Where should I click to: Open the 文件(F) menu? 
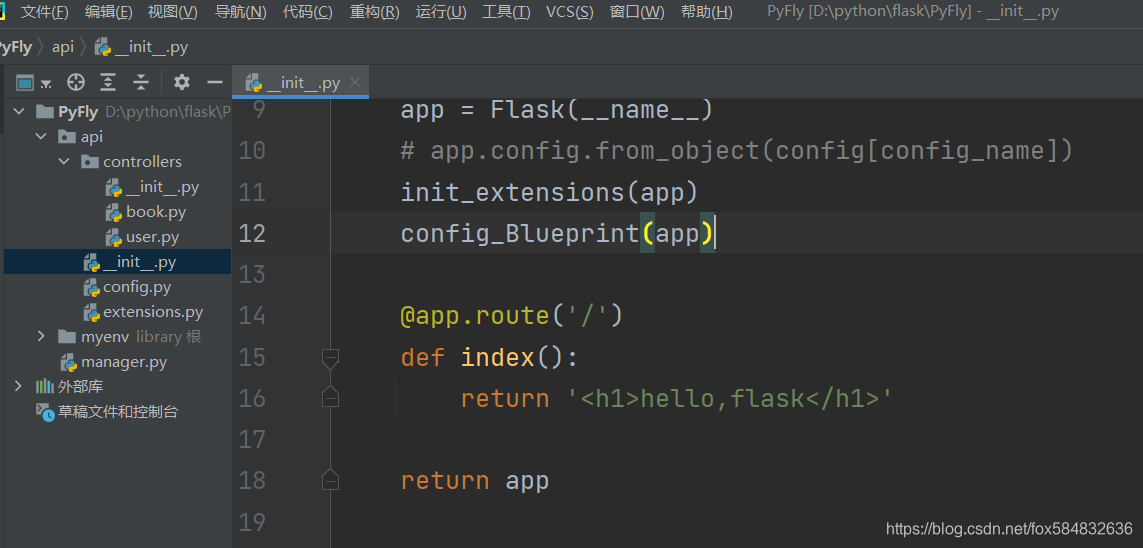(x=44, y=12)
